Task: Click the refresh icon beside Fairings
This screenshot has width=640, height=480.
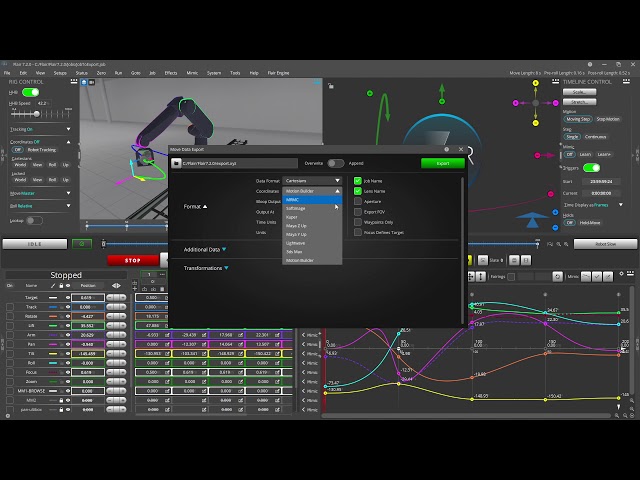Action: coord(558,277)
